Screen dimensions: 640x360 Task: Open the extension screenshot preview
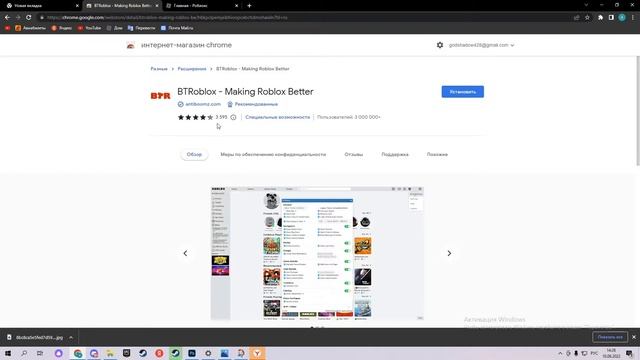[x=317, y=253]
